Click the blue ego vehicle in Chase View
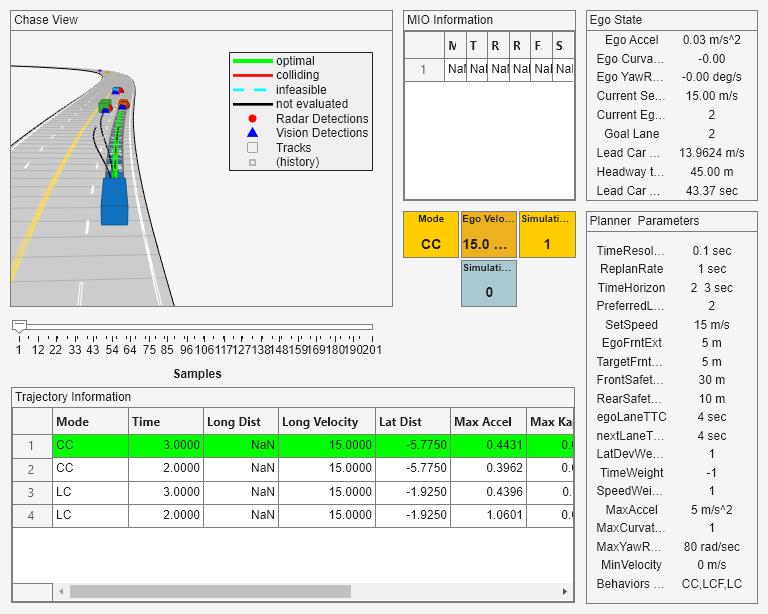This screenshot has height=614, width=768. (115, 202)
